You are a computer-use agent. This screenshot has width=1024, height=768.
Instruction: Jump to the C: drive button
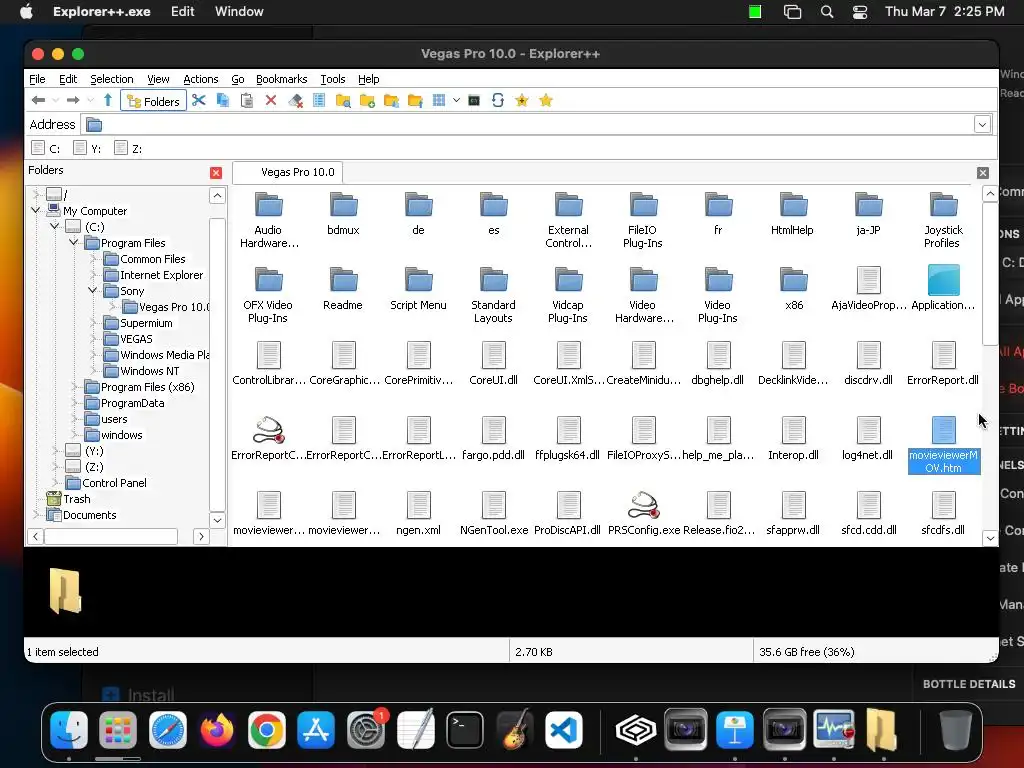click(x=46, y=148)
